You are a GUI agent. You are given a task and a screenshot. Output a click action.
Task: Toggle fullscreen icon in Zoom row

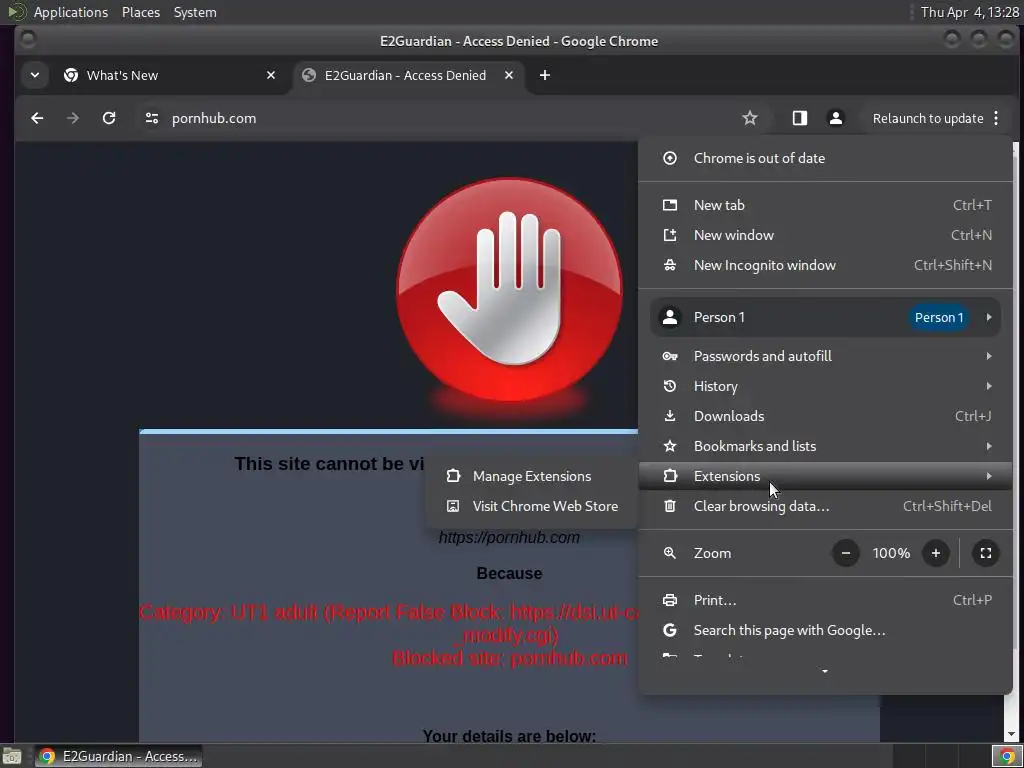[x=986, y=553]
